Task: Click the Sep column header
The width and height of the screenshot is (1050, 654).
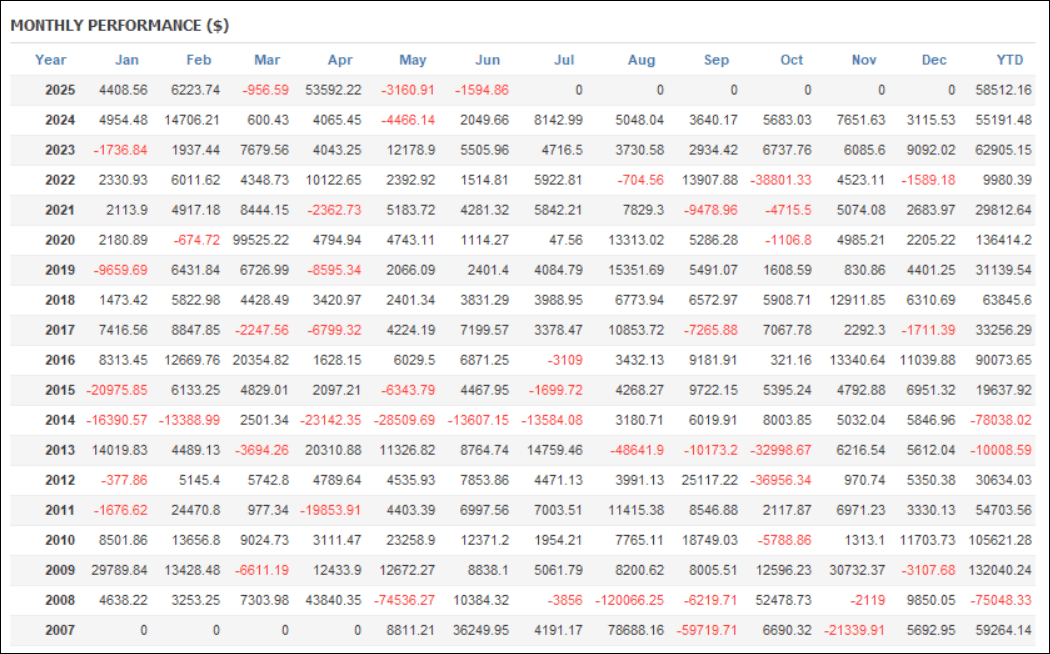Action: tap(716, 60)
